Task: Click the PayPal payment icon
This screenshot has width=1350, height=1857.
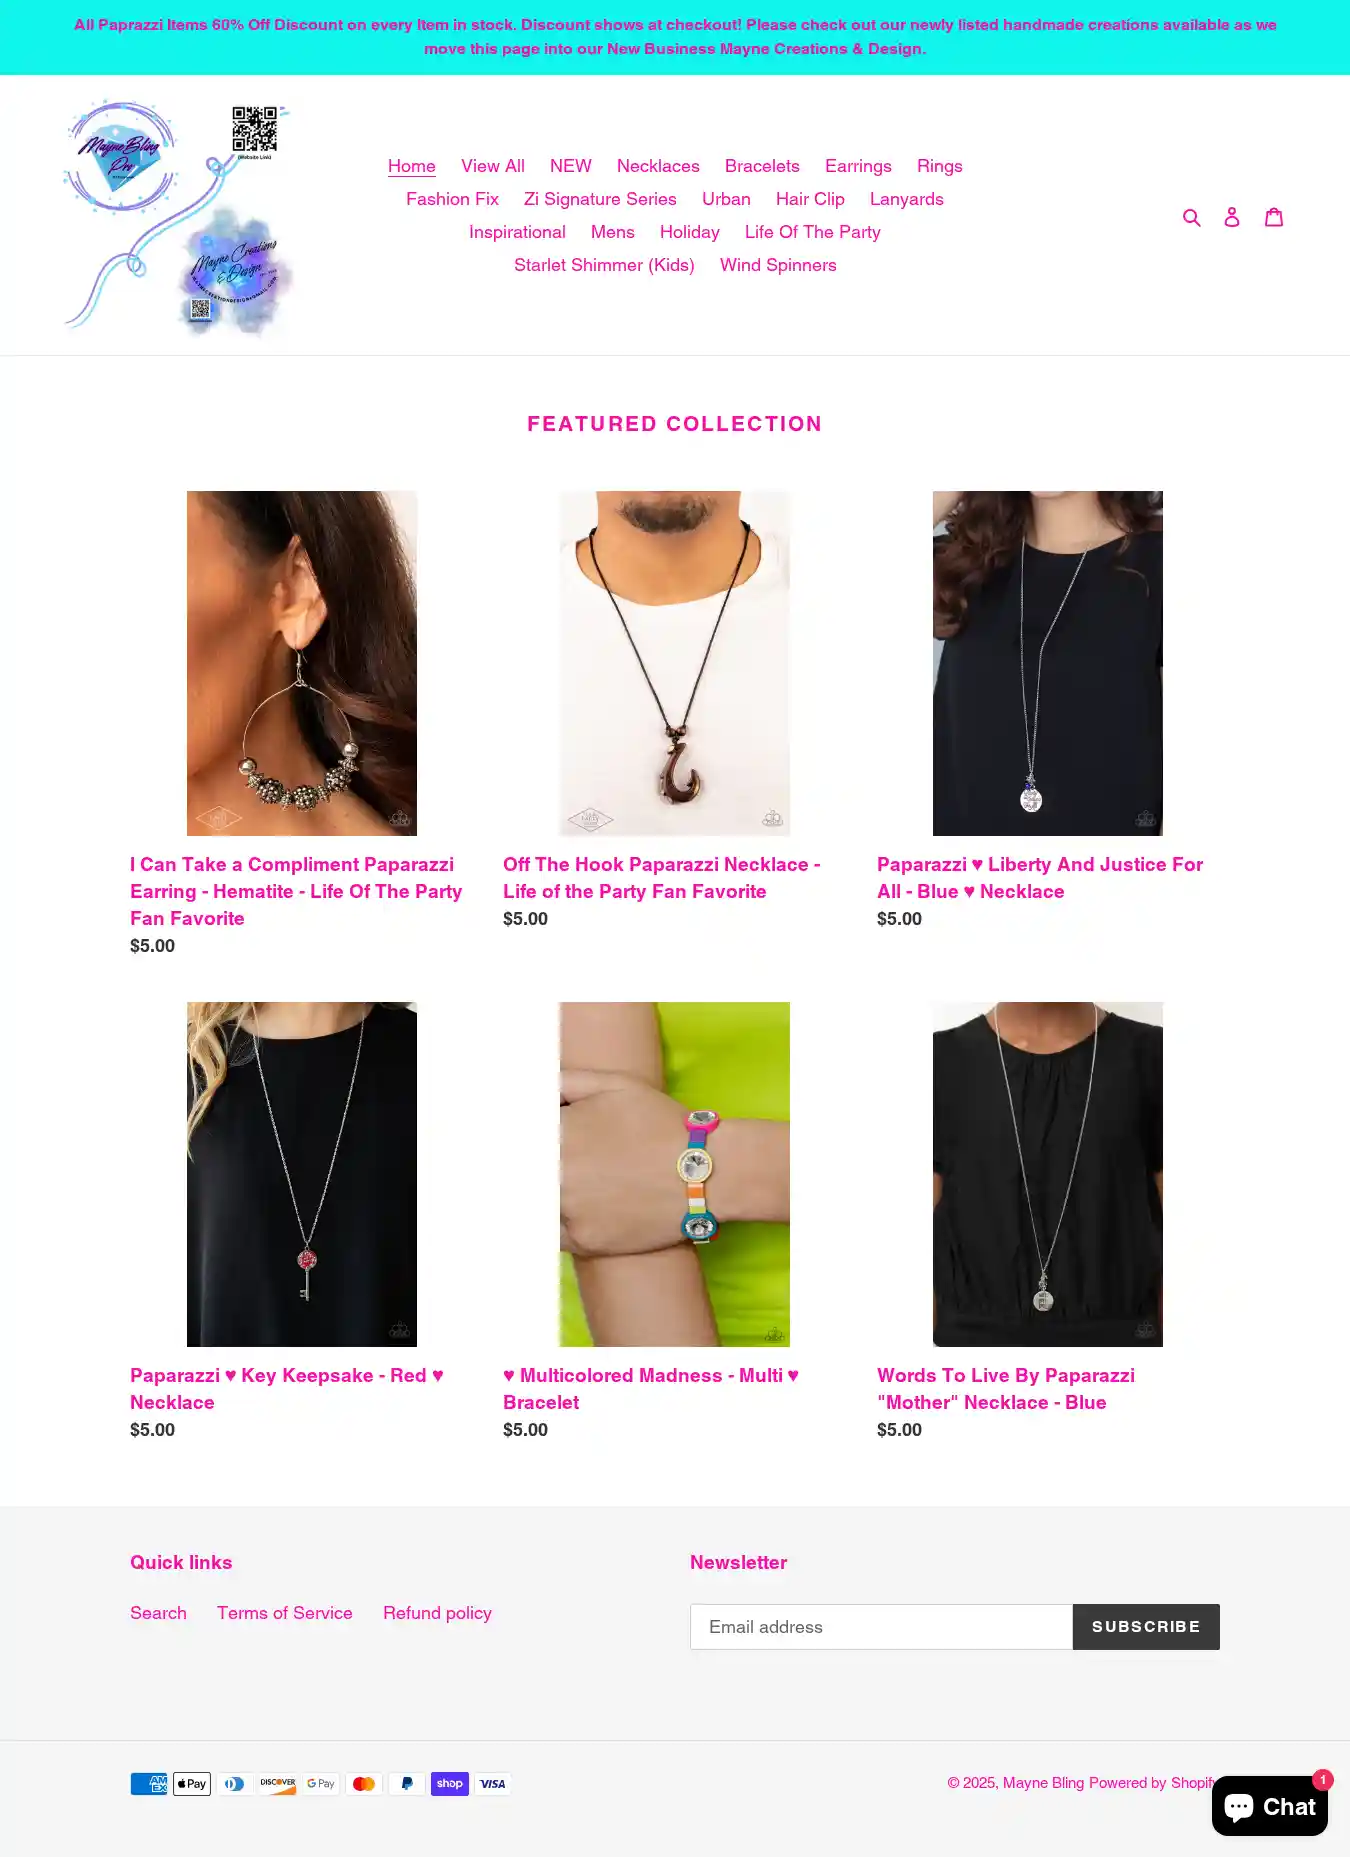Action: [x=407, y=1783]
